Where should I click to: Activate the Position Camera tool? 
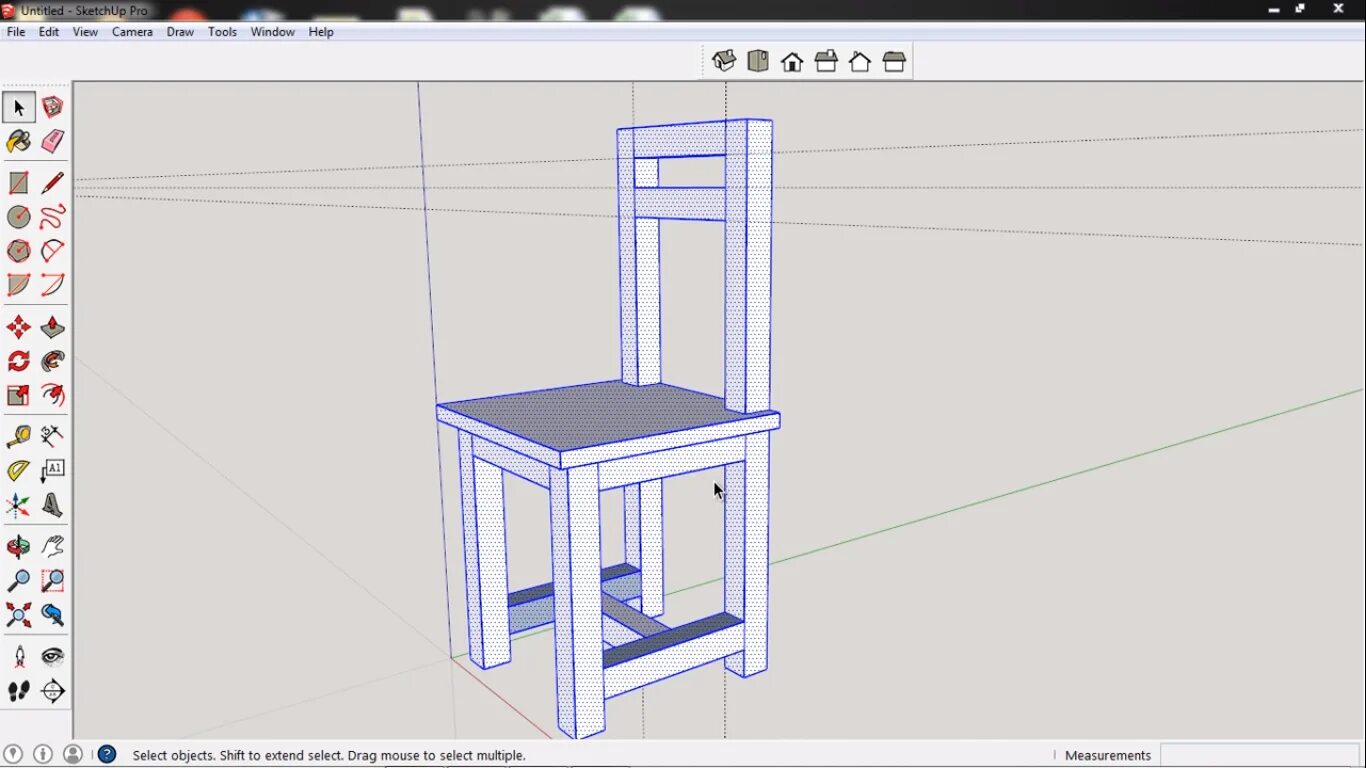tap(19, 657)
